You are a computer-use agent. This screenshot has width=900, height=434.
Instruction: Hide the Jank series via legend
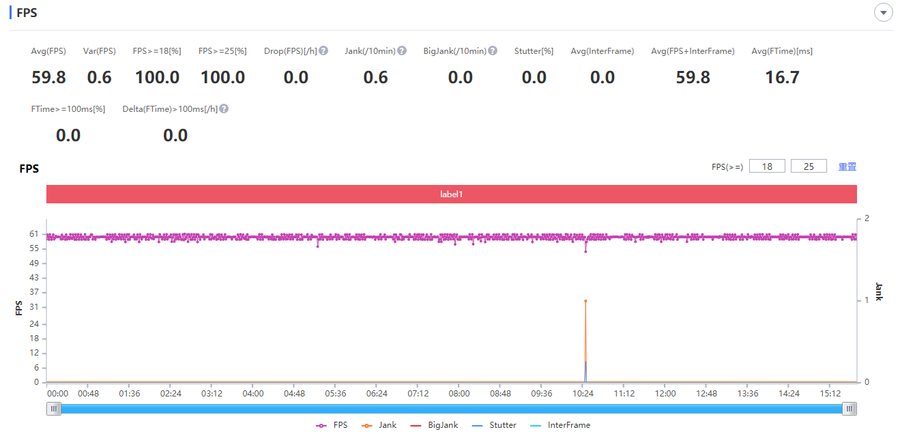click(x=381, y=425)
